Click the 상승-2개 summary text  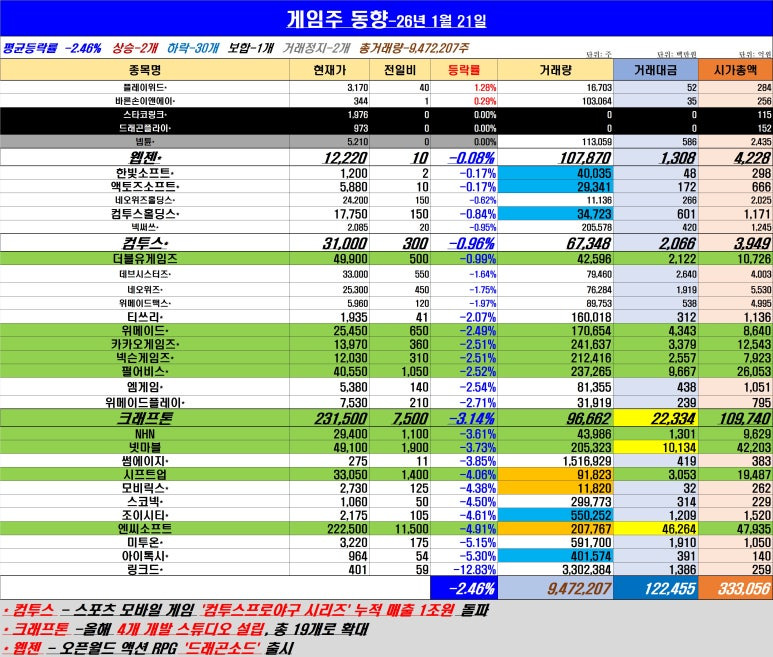click(x=135, y=48)
